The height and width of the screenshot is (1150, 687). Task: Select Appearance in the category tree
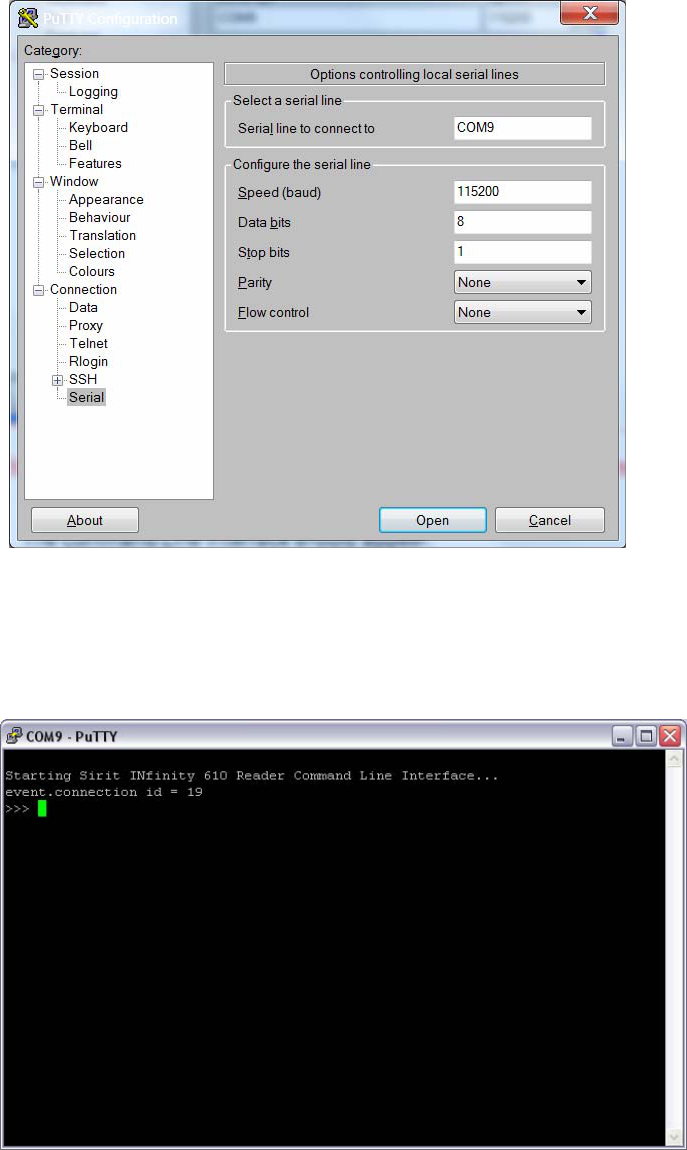point(106,199)
